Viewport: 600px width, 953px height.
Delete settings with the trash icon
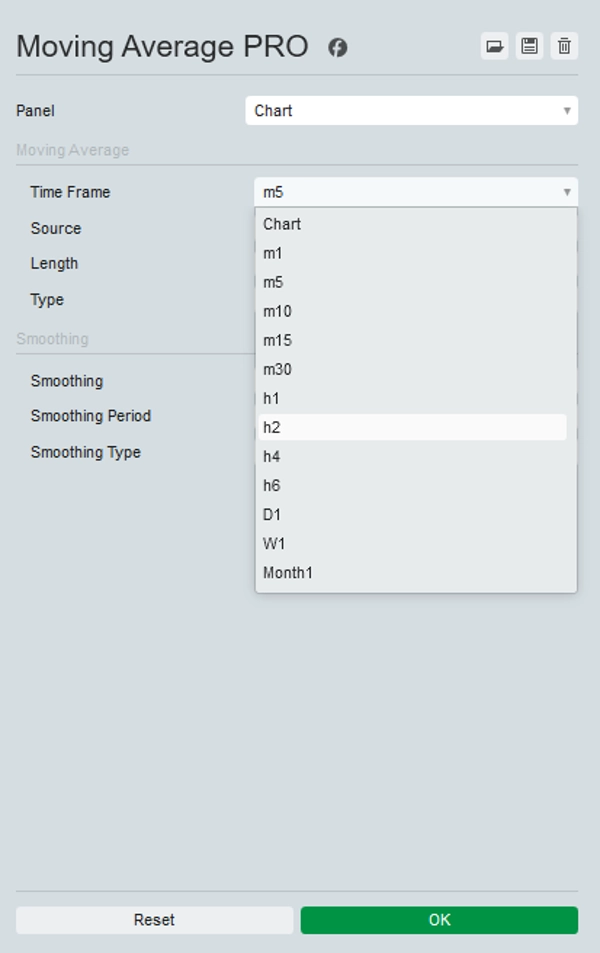pyautogui.click(x=564, y=46)
